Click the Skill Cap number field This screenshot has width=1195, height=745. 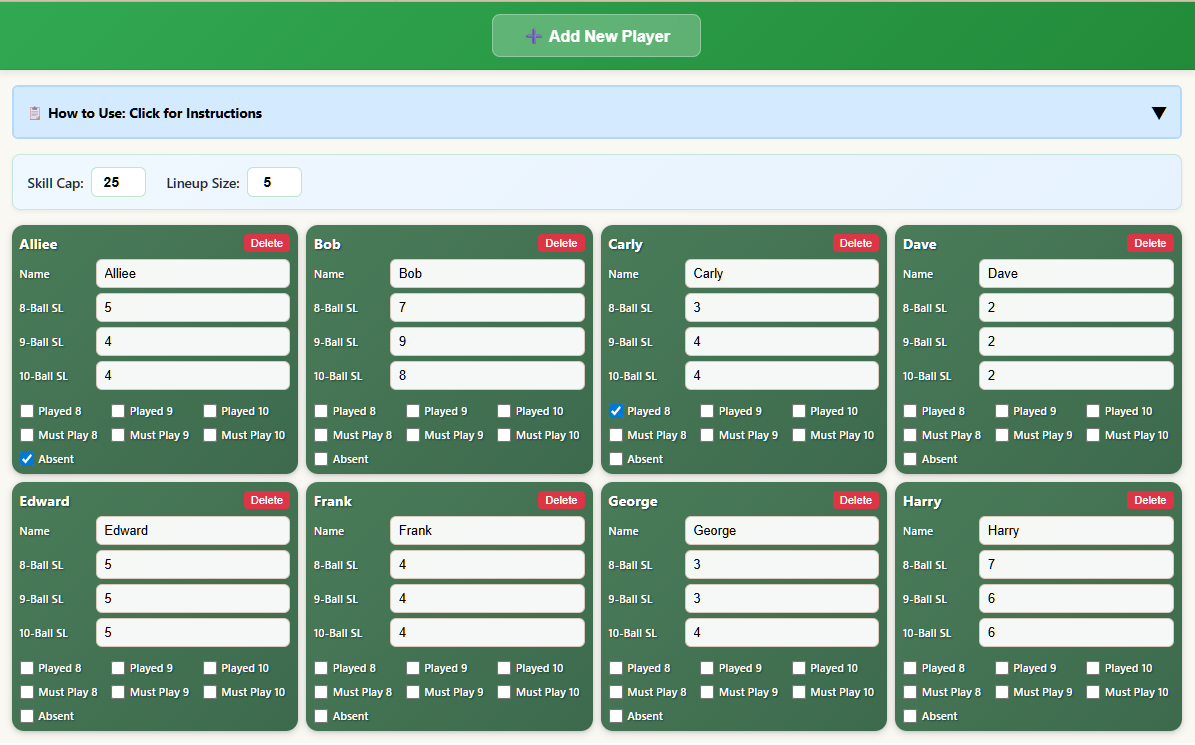pyautogui.click(x=118, y=182)
